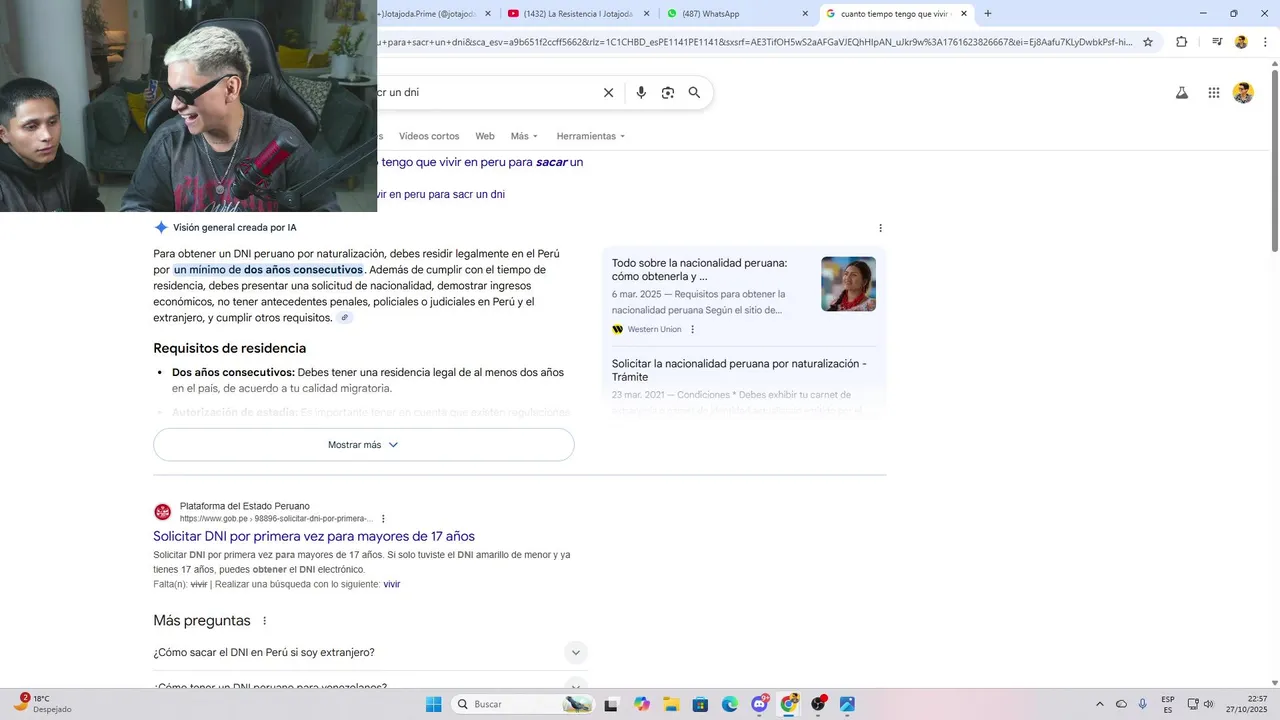1280x720 pixels.
Task: Click the tray microphone icon
Action: point(1143,704)
